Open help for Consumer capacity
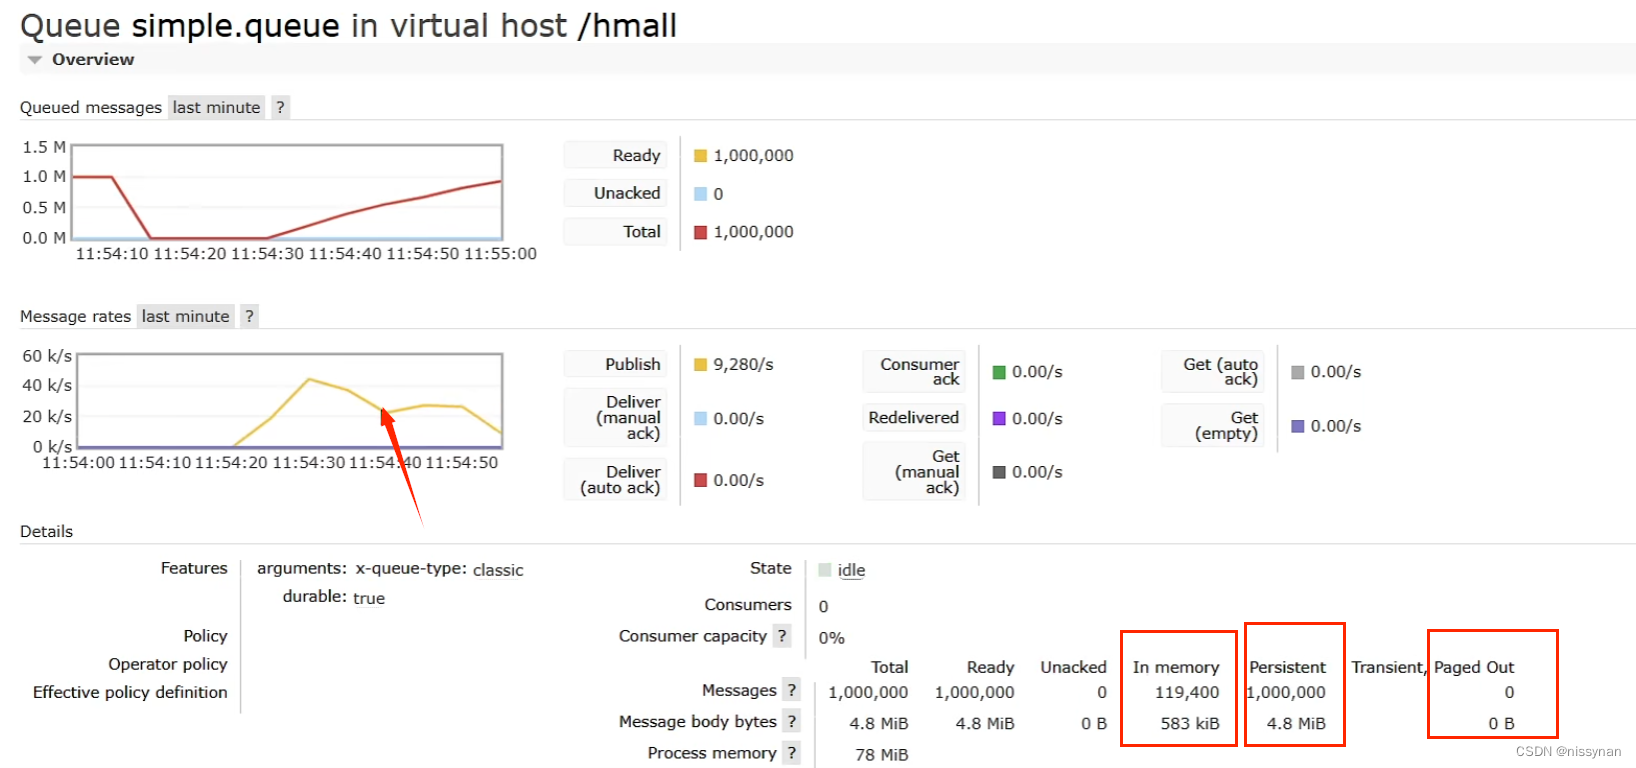 click(782, 636)
